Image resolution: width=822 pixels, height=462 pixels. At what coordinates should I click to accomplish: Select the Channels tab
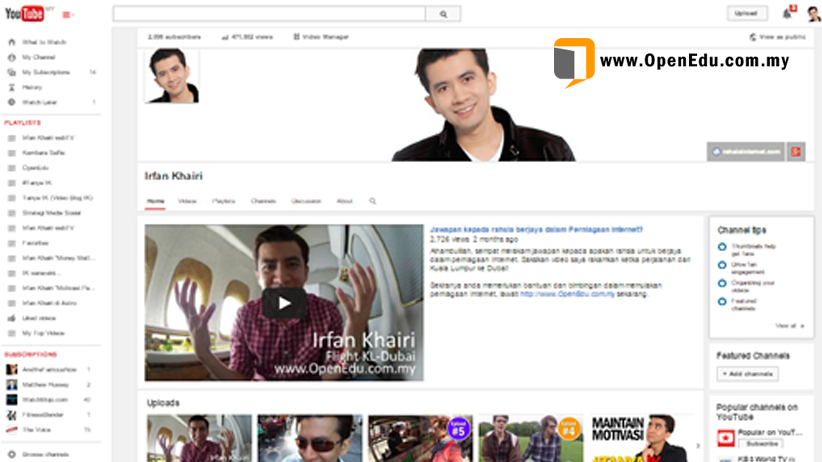263,201
